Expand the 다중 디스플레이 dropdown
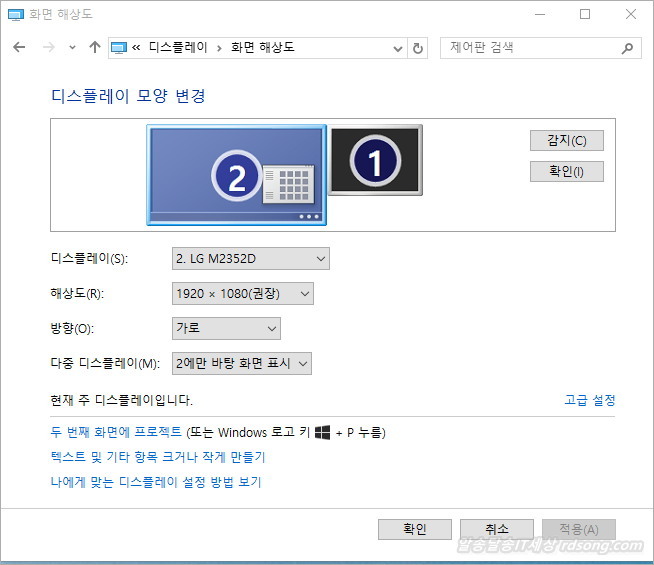Screen dimensions: 654x565 [x=241, y=363]
